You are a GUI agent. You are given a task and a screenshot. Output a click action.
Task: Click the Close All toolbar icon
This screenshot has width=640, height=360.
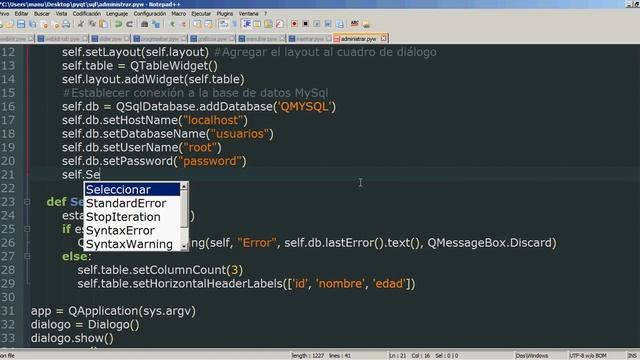pyautogui.click(x=56, y=24)
